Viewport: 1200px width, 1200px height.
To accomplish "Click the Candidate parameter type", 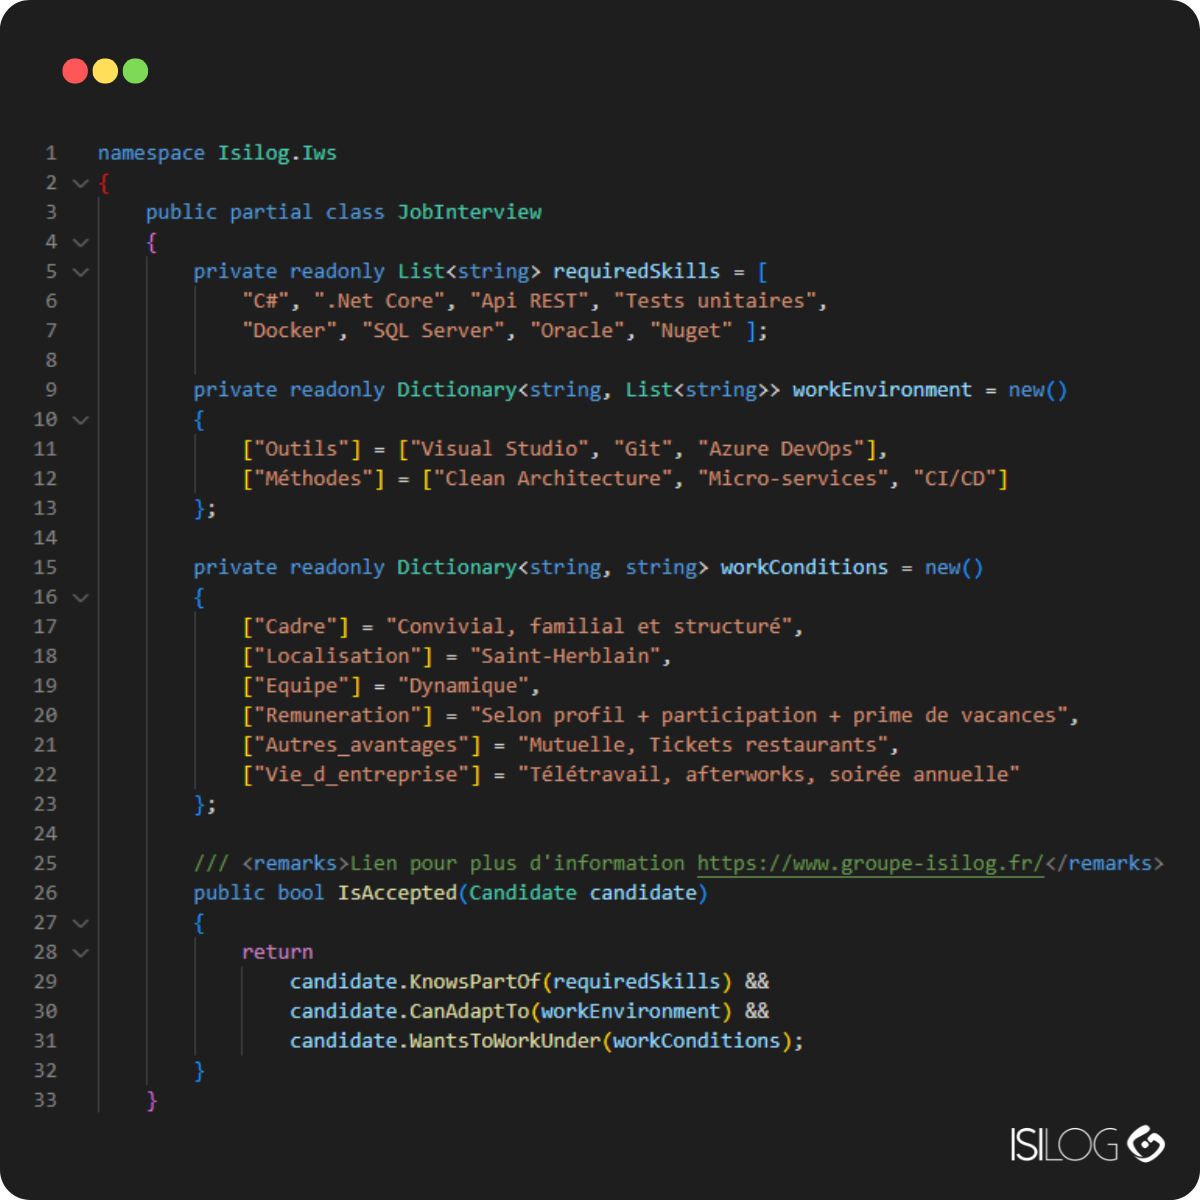I will click(523, 892).
